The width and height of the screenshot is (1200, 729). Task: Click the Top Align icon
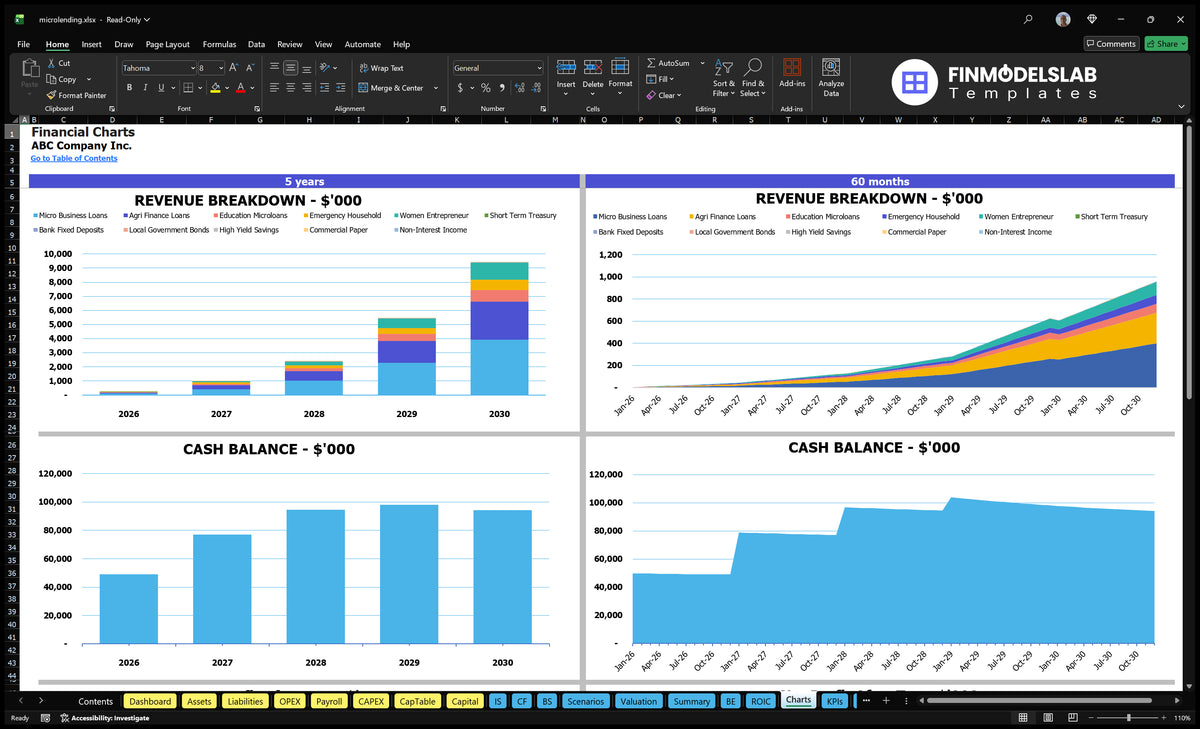pyautogui.click(x=274, y=68)
